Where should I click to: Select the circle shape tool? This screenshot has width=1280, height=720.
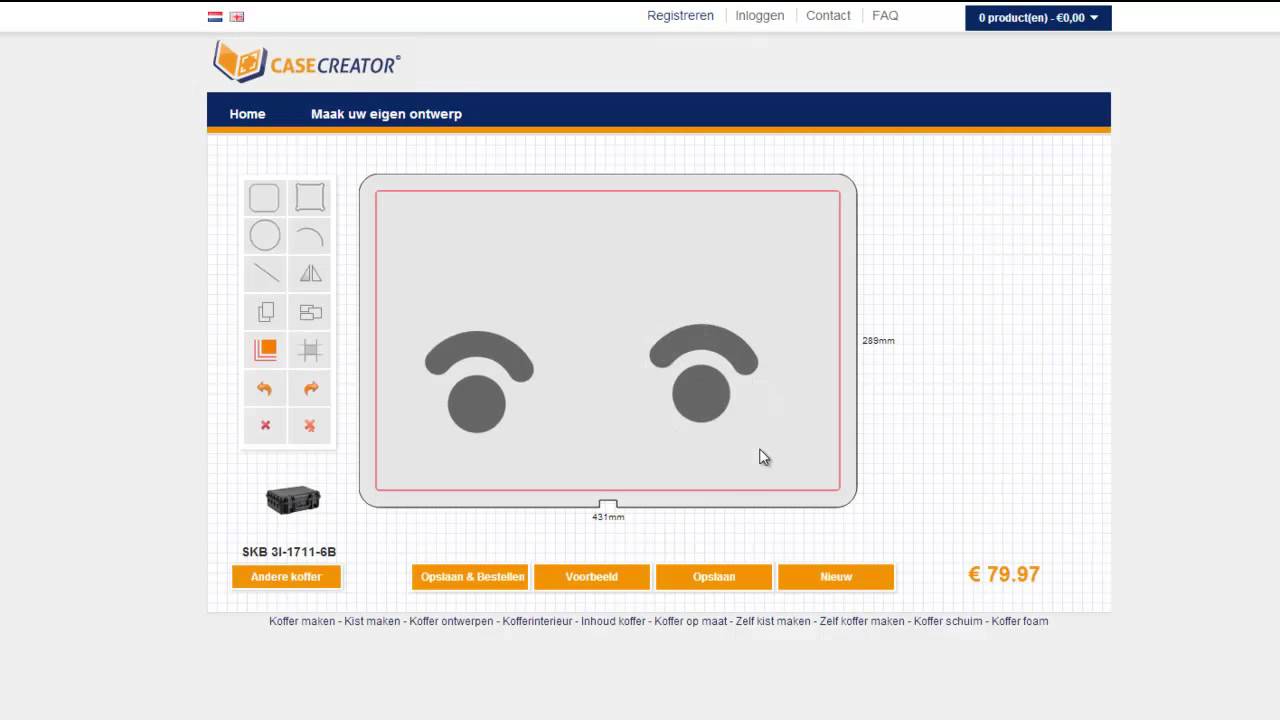coord(264,236)
